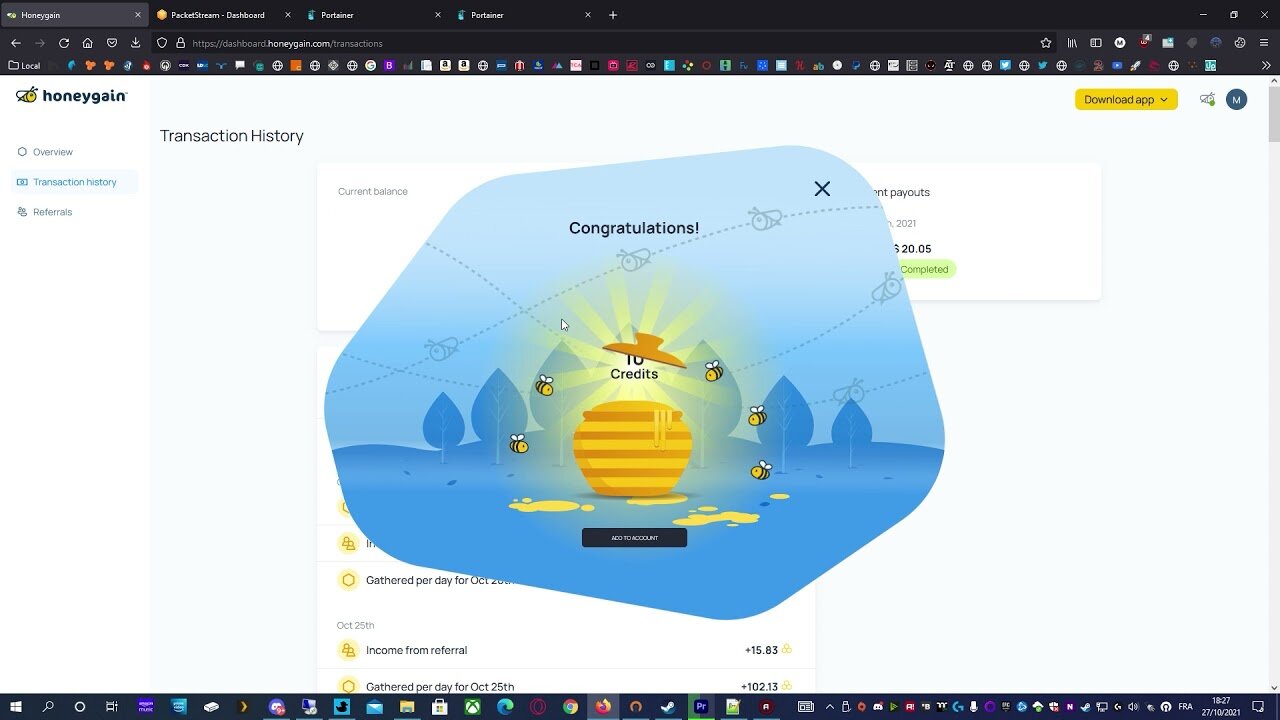This screenshot has height=720, width=1280.
Task: Switch to the first Portainer tab
Action: (372, 15)
